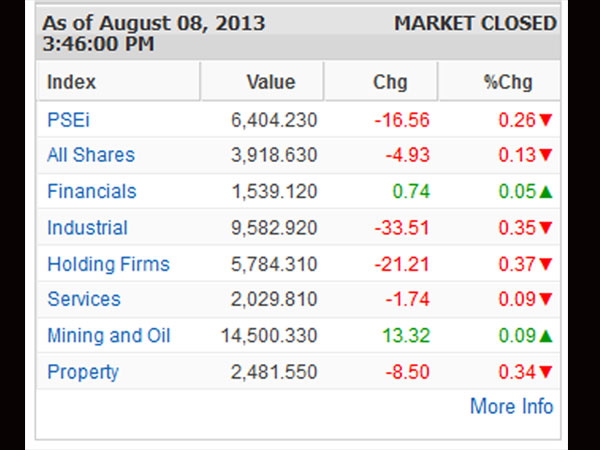
Task: Click the Value column header
Action: point(271,82)
